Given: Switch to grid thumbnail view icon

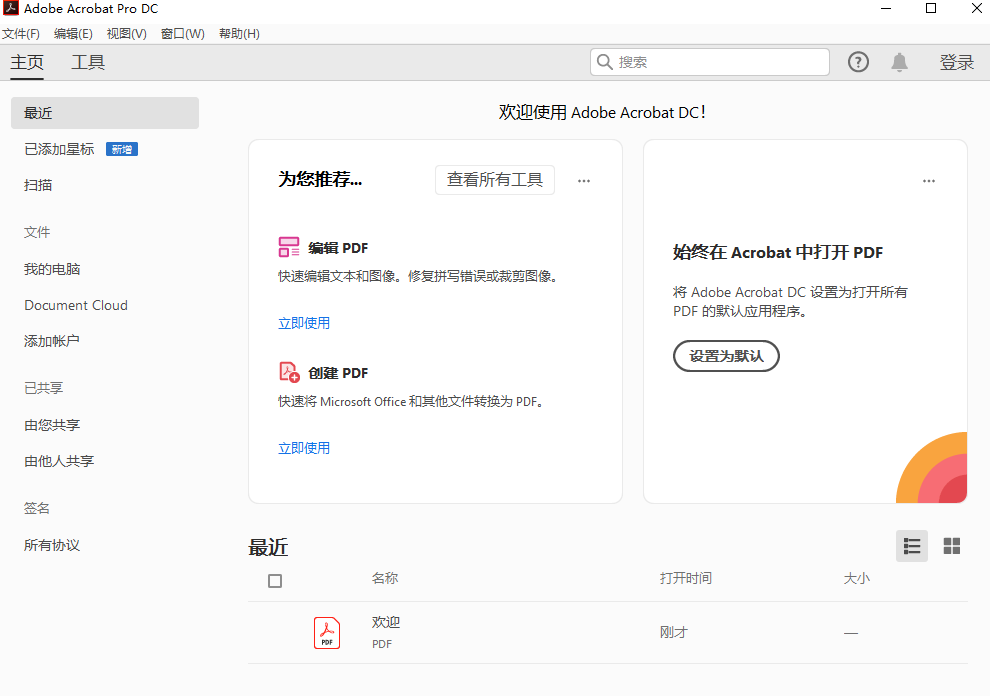Looking at the screenshot, I should click(x=952, y=546).
